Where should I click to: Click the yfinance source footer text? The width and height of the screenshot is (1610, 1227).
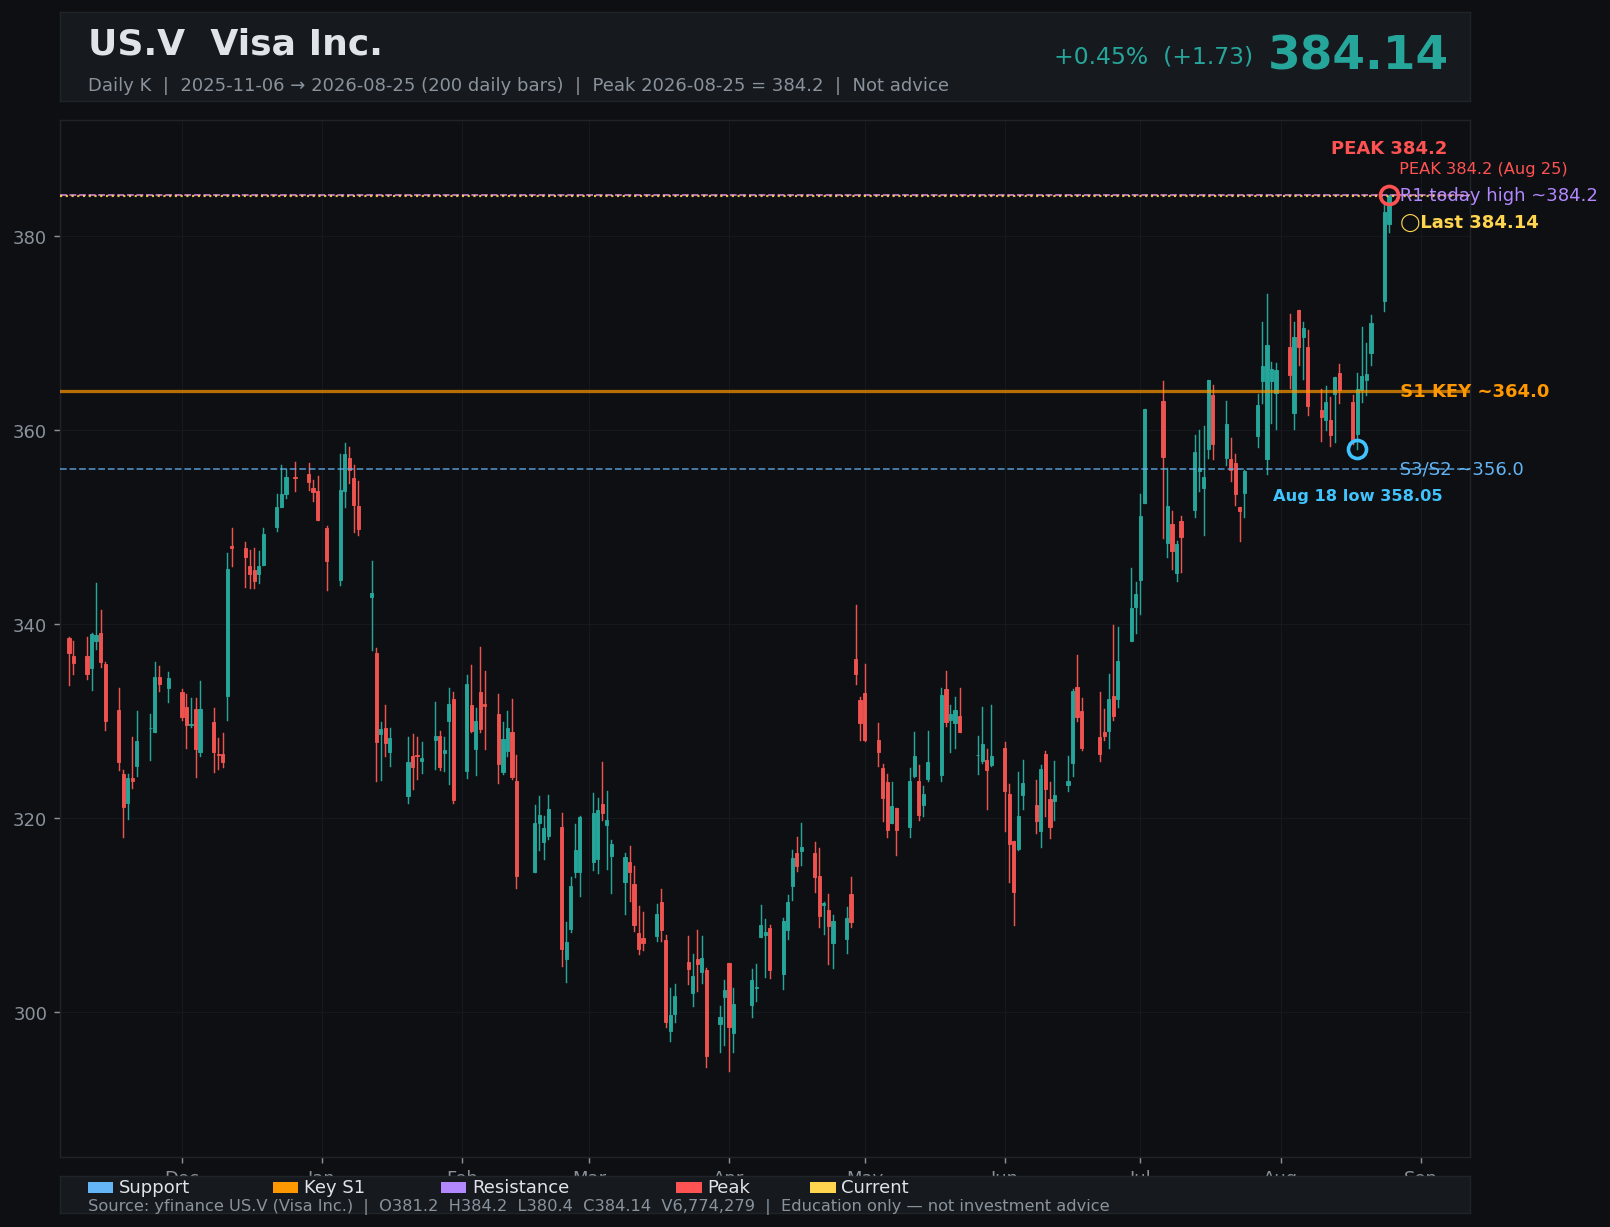[x=598, y=1206]
